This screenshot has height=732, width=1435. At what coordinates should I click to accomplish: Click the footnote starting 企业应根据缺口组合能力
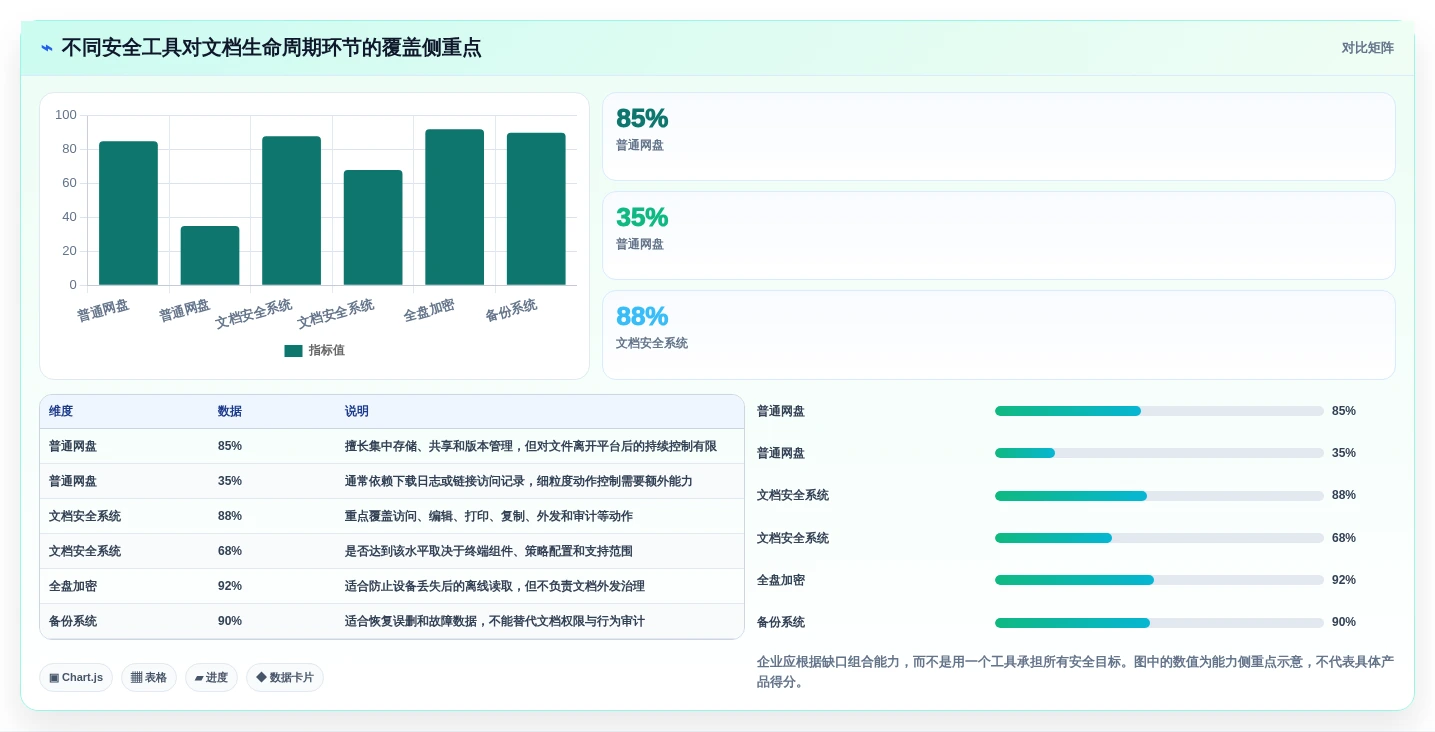coord(1075,672)
